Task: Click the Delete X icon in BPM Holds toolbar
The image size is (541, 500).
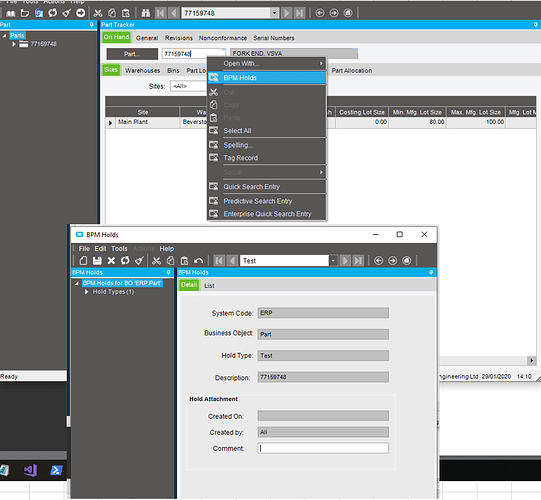Action: (x=111, y=261)
